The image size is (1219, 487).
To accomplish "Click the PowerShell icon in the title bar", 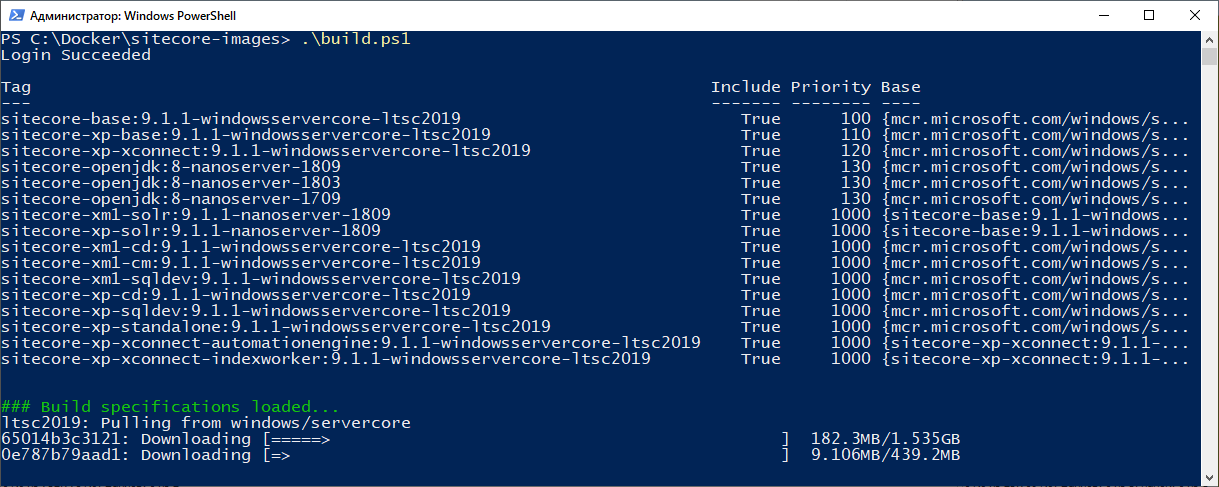I will (15, 16).
